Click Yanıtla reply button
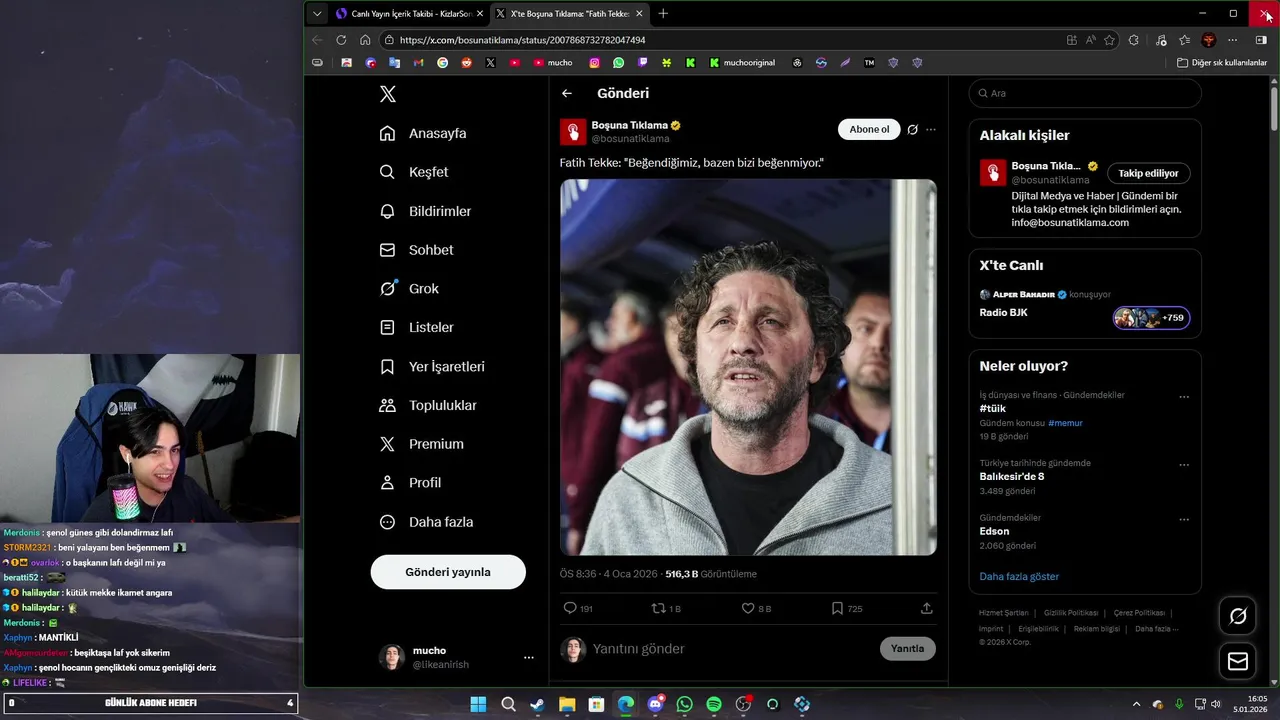The image size is (1280, 720). [x=907, y=649]
